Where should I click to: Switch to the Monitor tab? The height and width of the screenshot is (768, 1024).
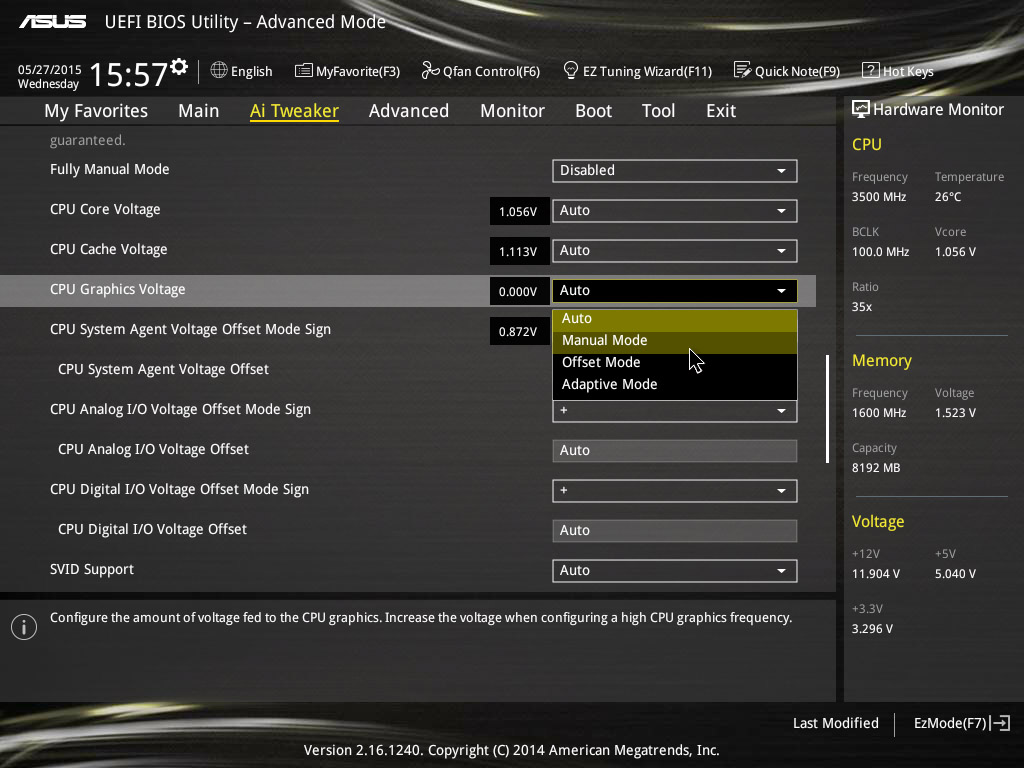(x=512, y=111)
